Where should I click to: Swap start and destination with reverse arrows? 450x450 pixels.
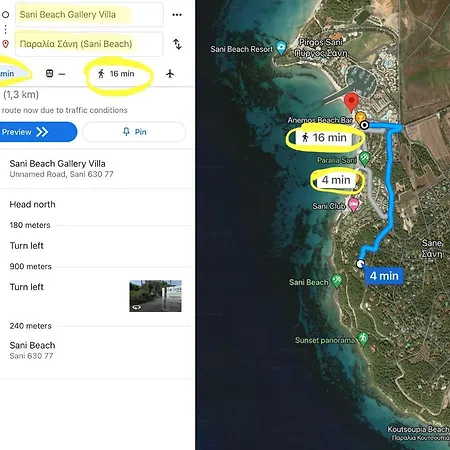click(x=177, y=44)
